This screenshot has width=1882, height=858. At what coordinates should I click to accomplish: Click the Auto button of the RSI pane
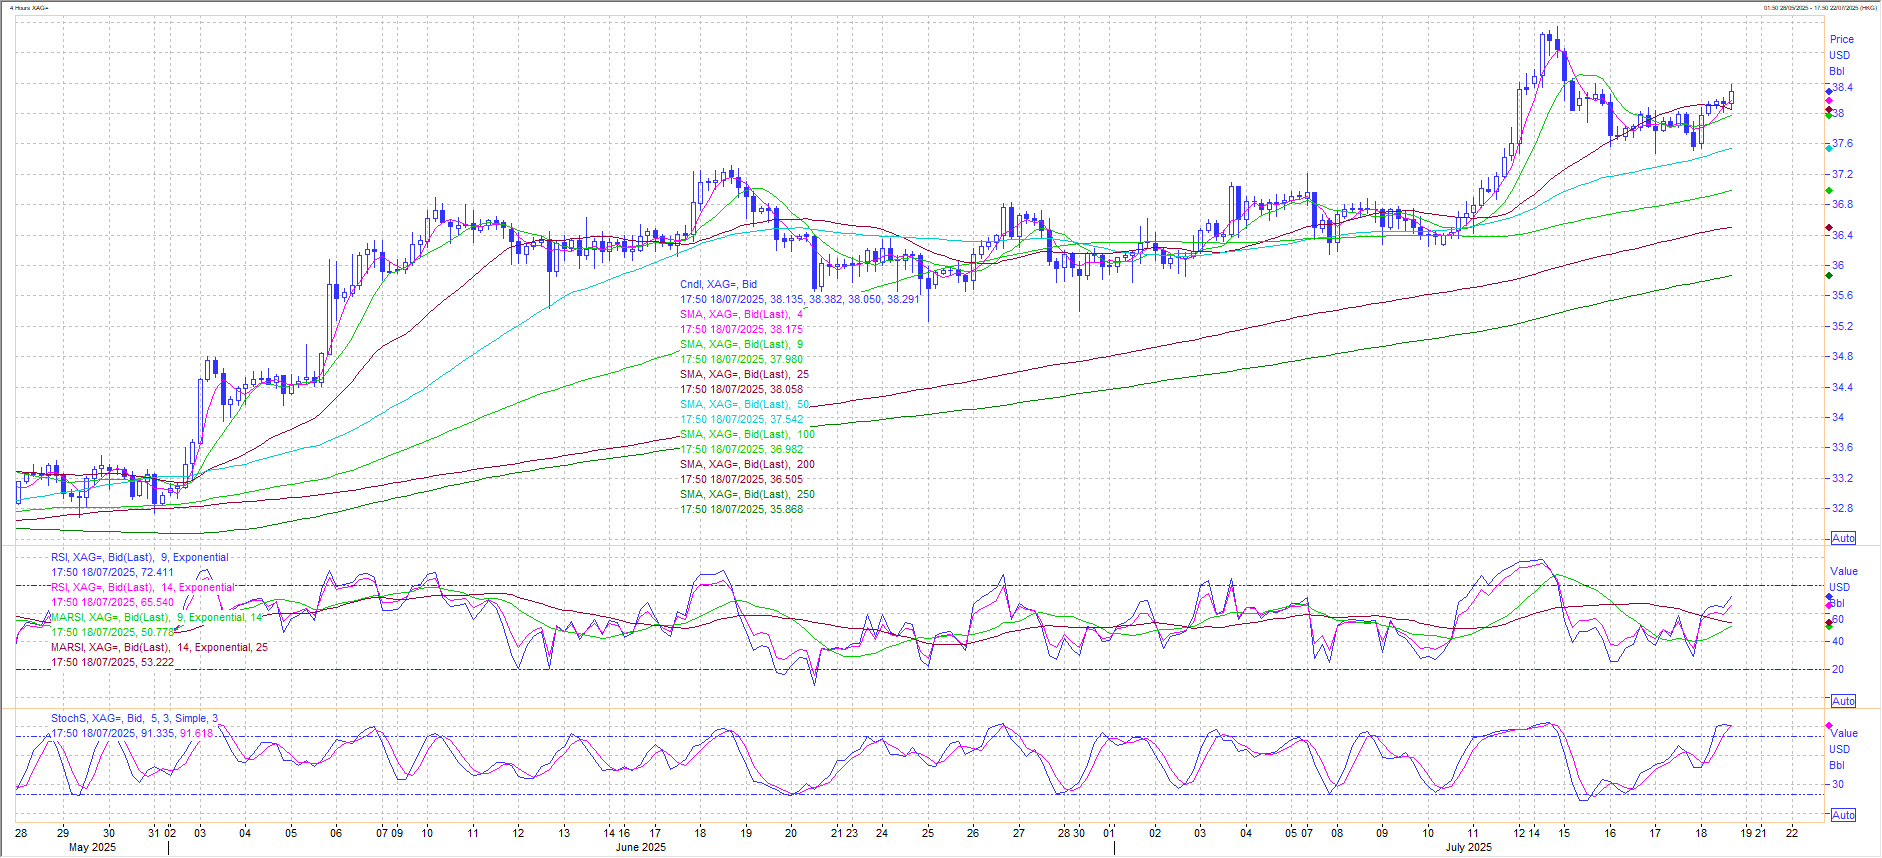pos(1843,701)
